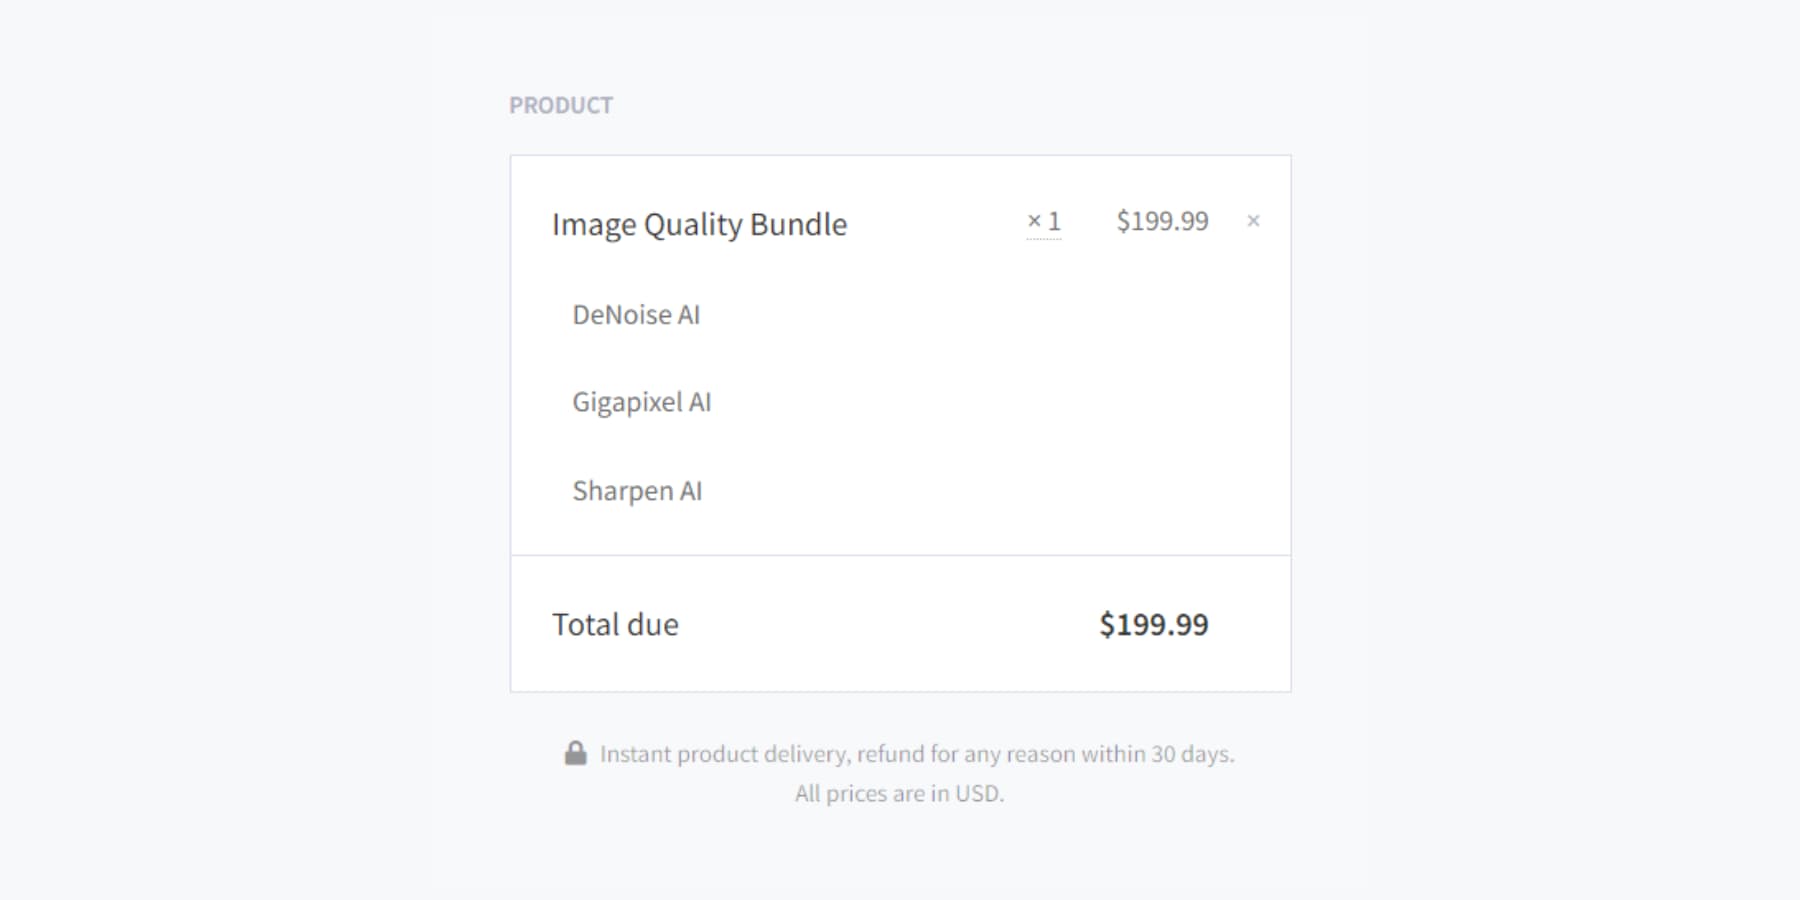Click the Image Quality Bundle title
1800x900 pixels.
[699, 224]
